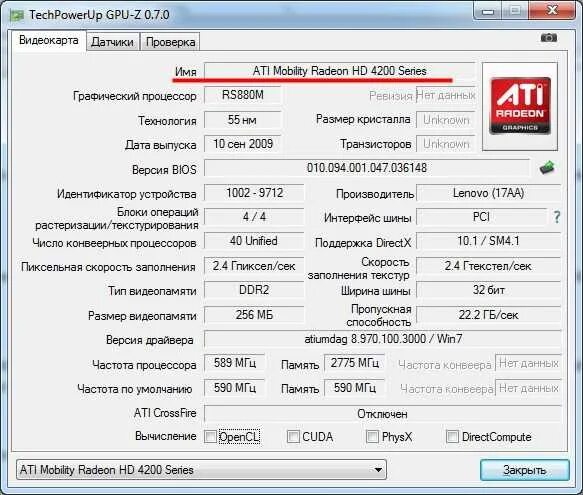The height and width of the screenshot is (495, 583).
Task: Close the GPU-Z window with X
Action: click(553, 11)
